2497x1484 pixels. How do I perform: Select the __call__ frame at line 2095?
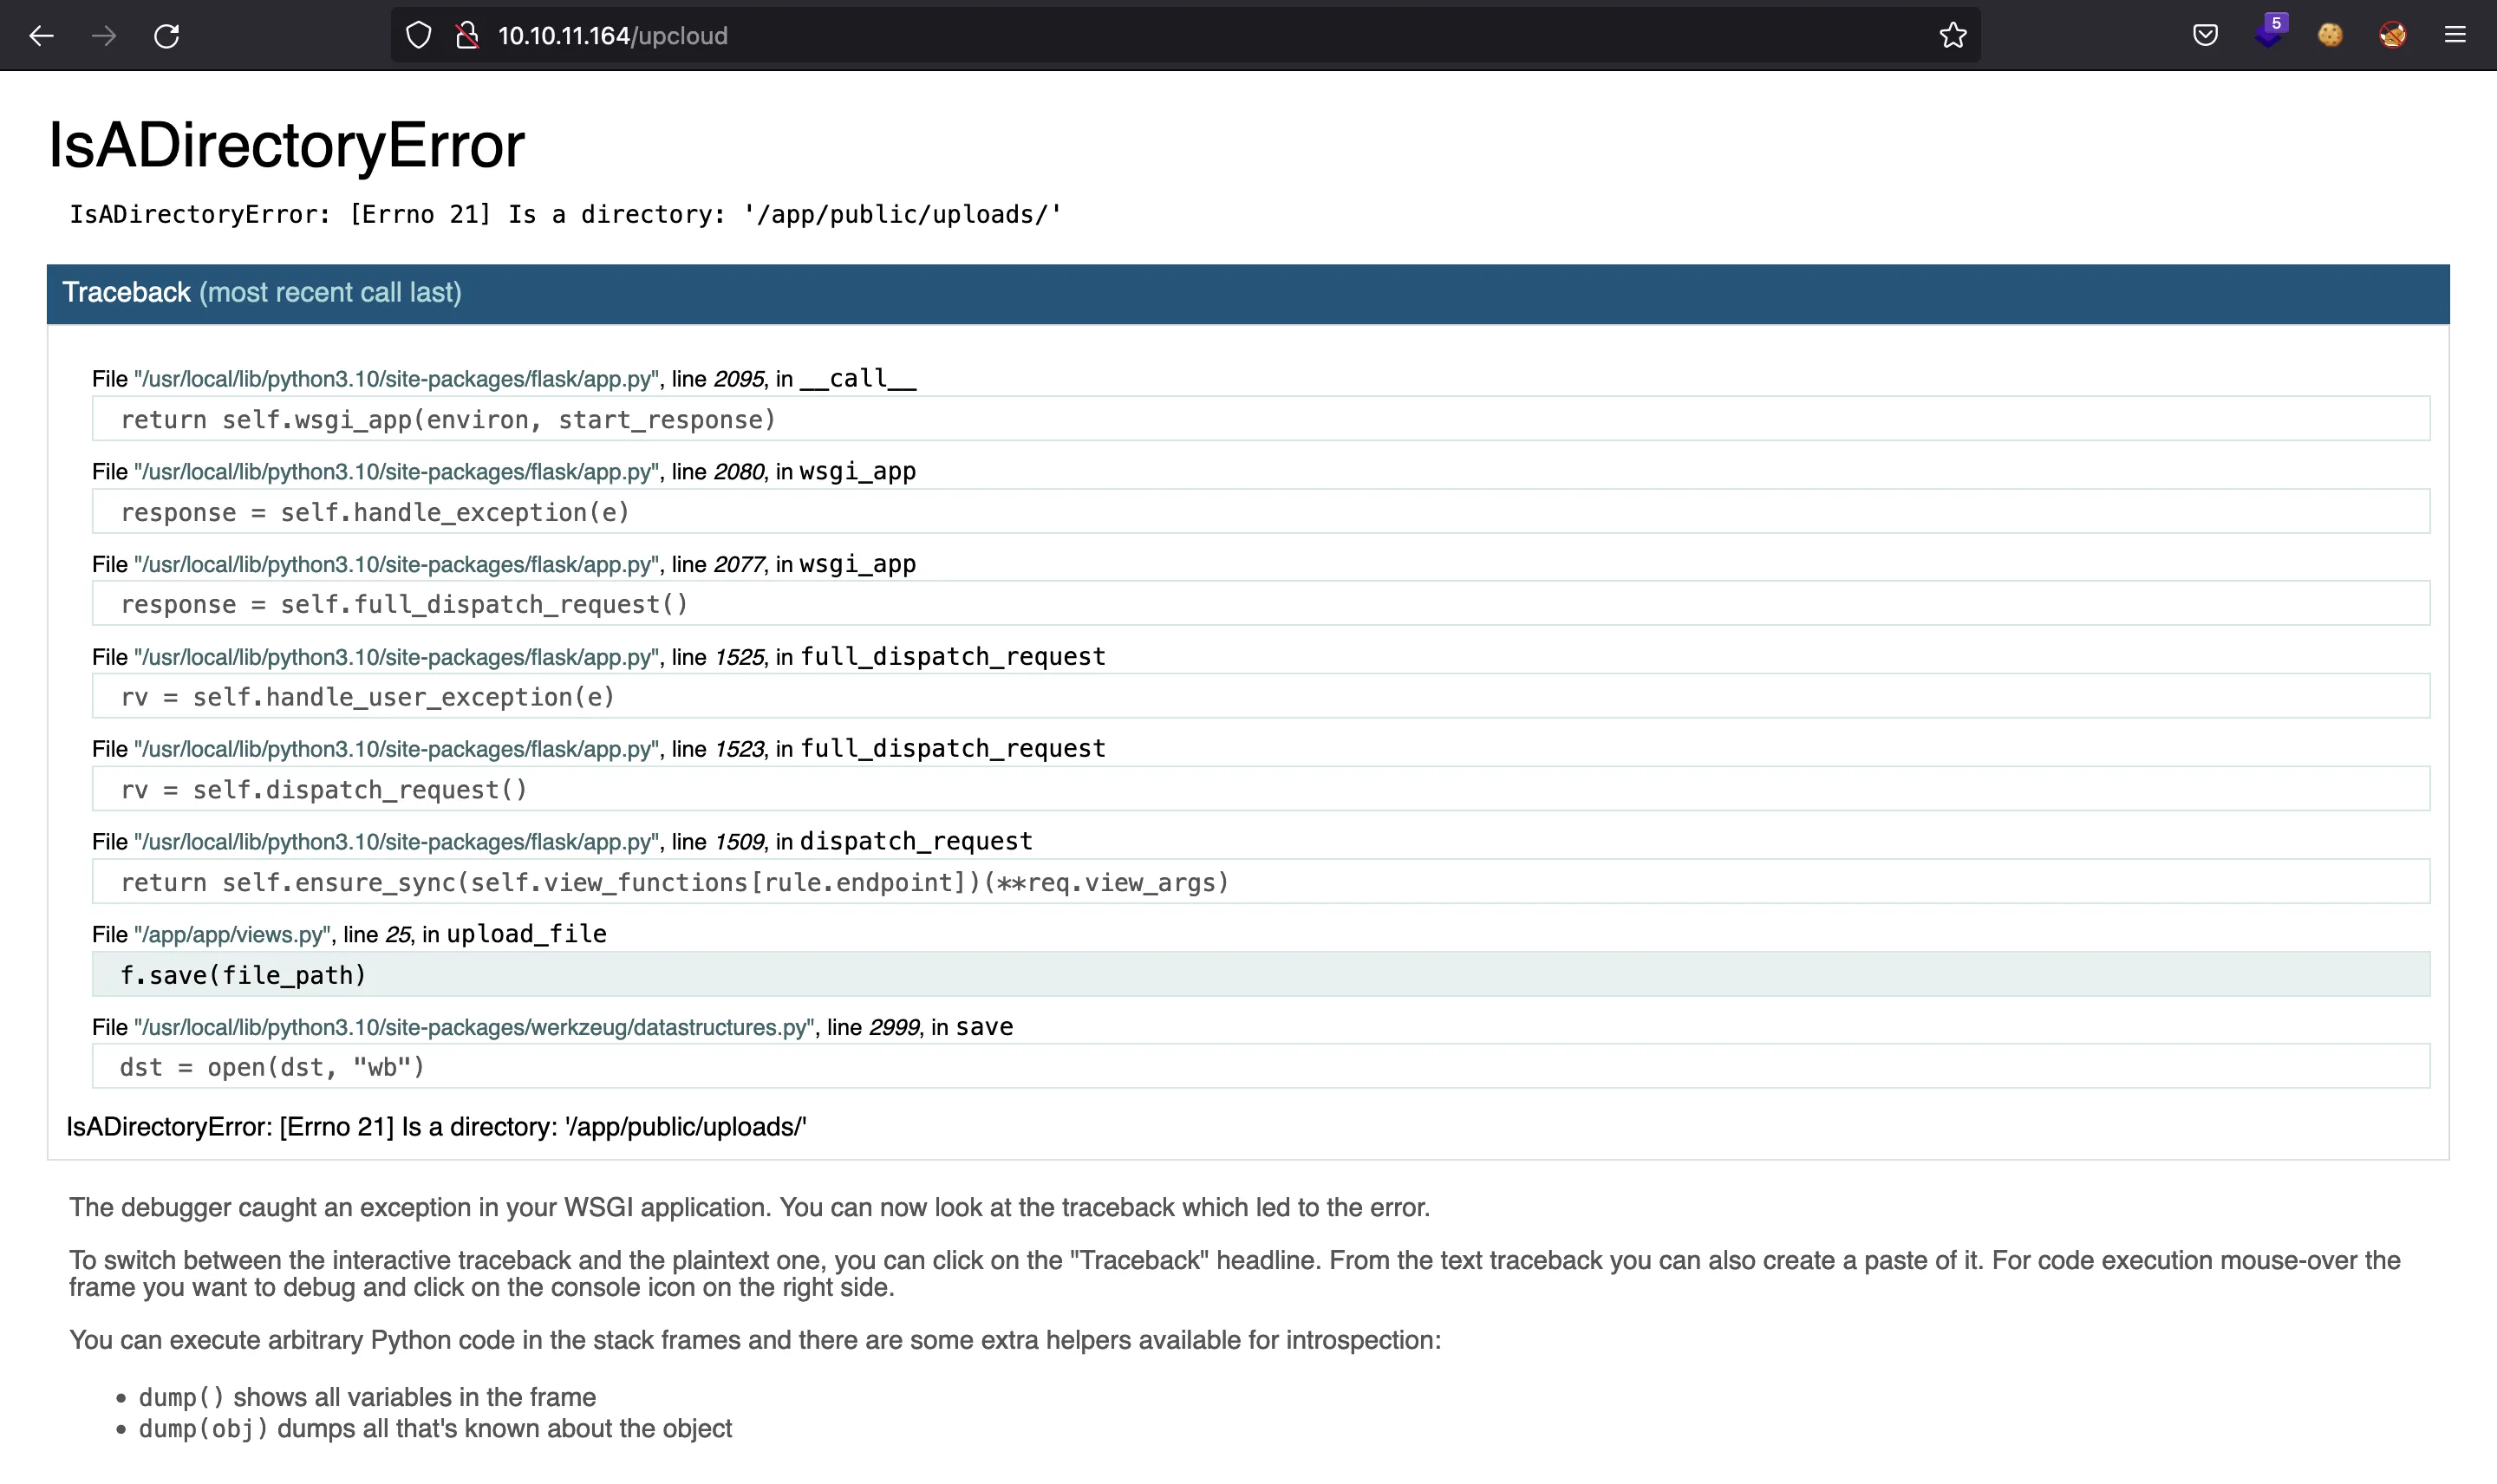tap(504, 379)
